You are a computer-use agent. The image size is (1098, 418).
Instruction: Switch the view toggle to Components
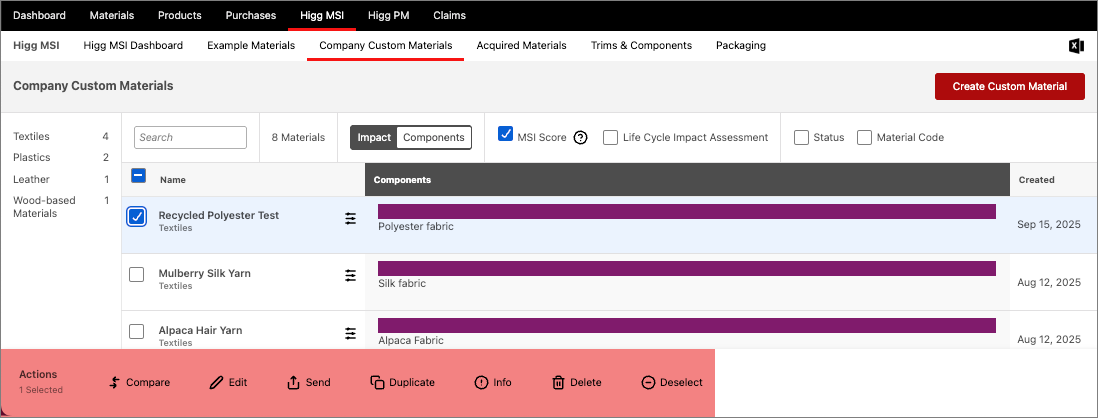pyautogui.click(x=433, y=137)
